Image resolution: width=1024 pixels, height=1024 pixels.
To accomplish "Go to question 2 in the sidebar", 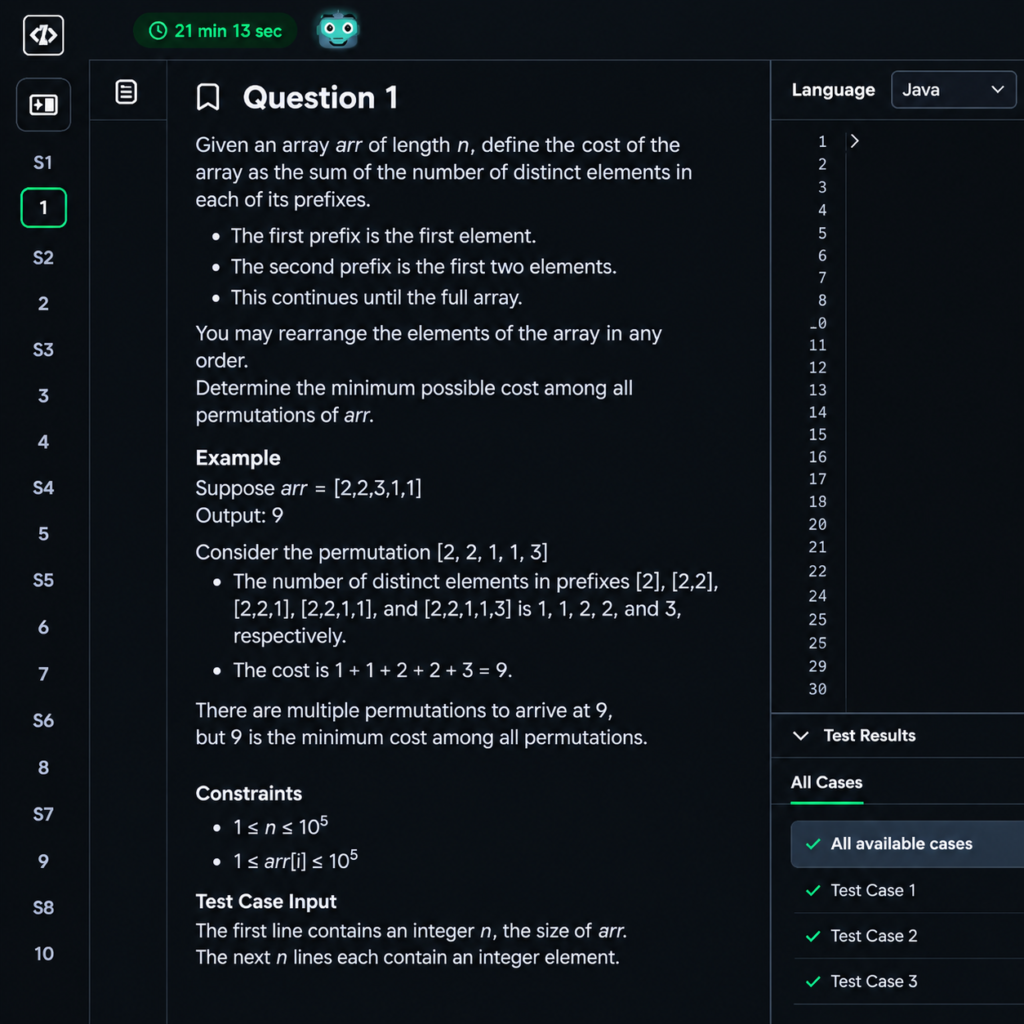I will [43, 304].
